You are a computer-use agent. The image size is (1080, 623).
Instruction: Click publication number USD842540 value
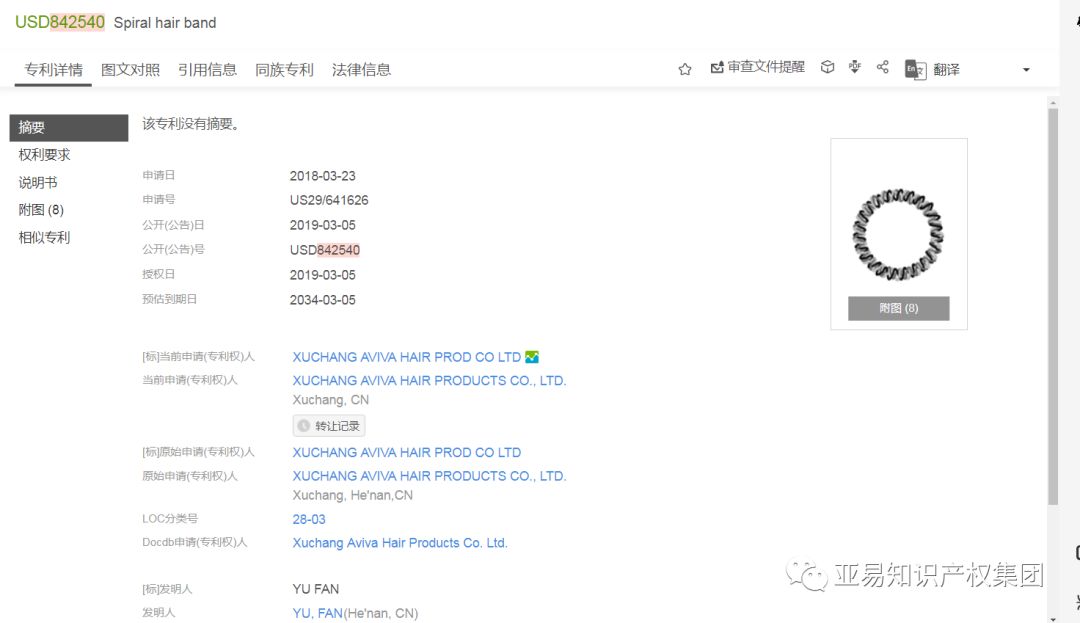[324, 250]
